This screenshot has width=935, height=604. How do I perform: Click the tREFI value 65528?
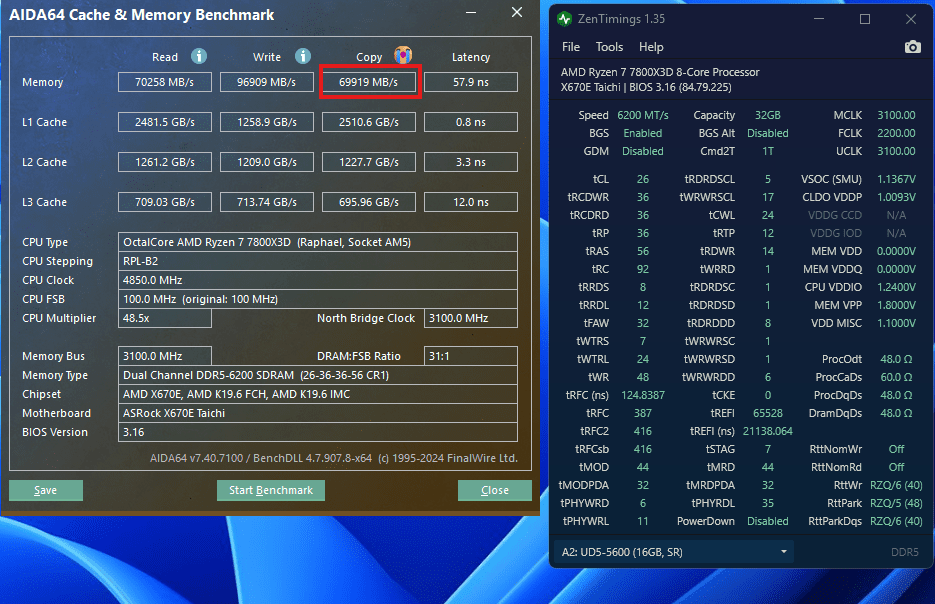click(768, 413)
